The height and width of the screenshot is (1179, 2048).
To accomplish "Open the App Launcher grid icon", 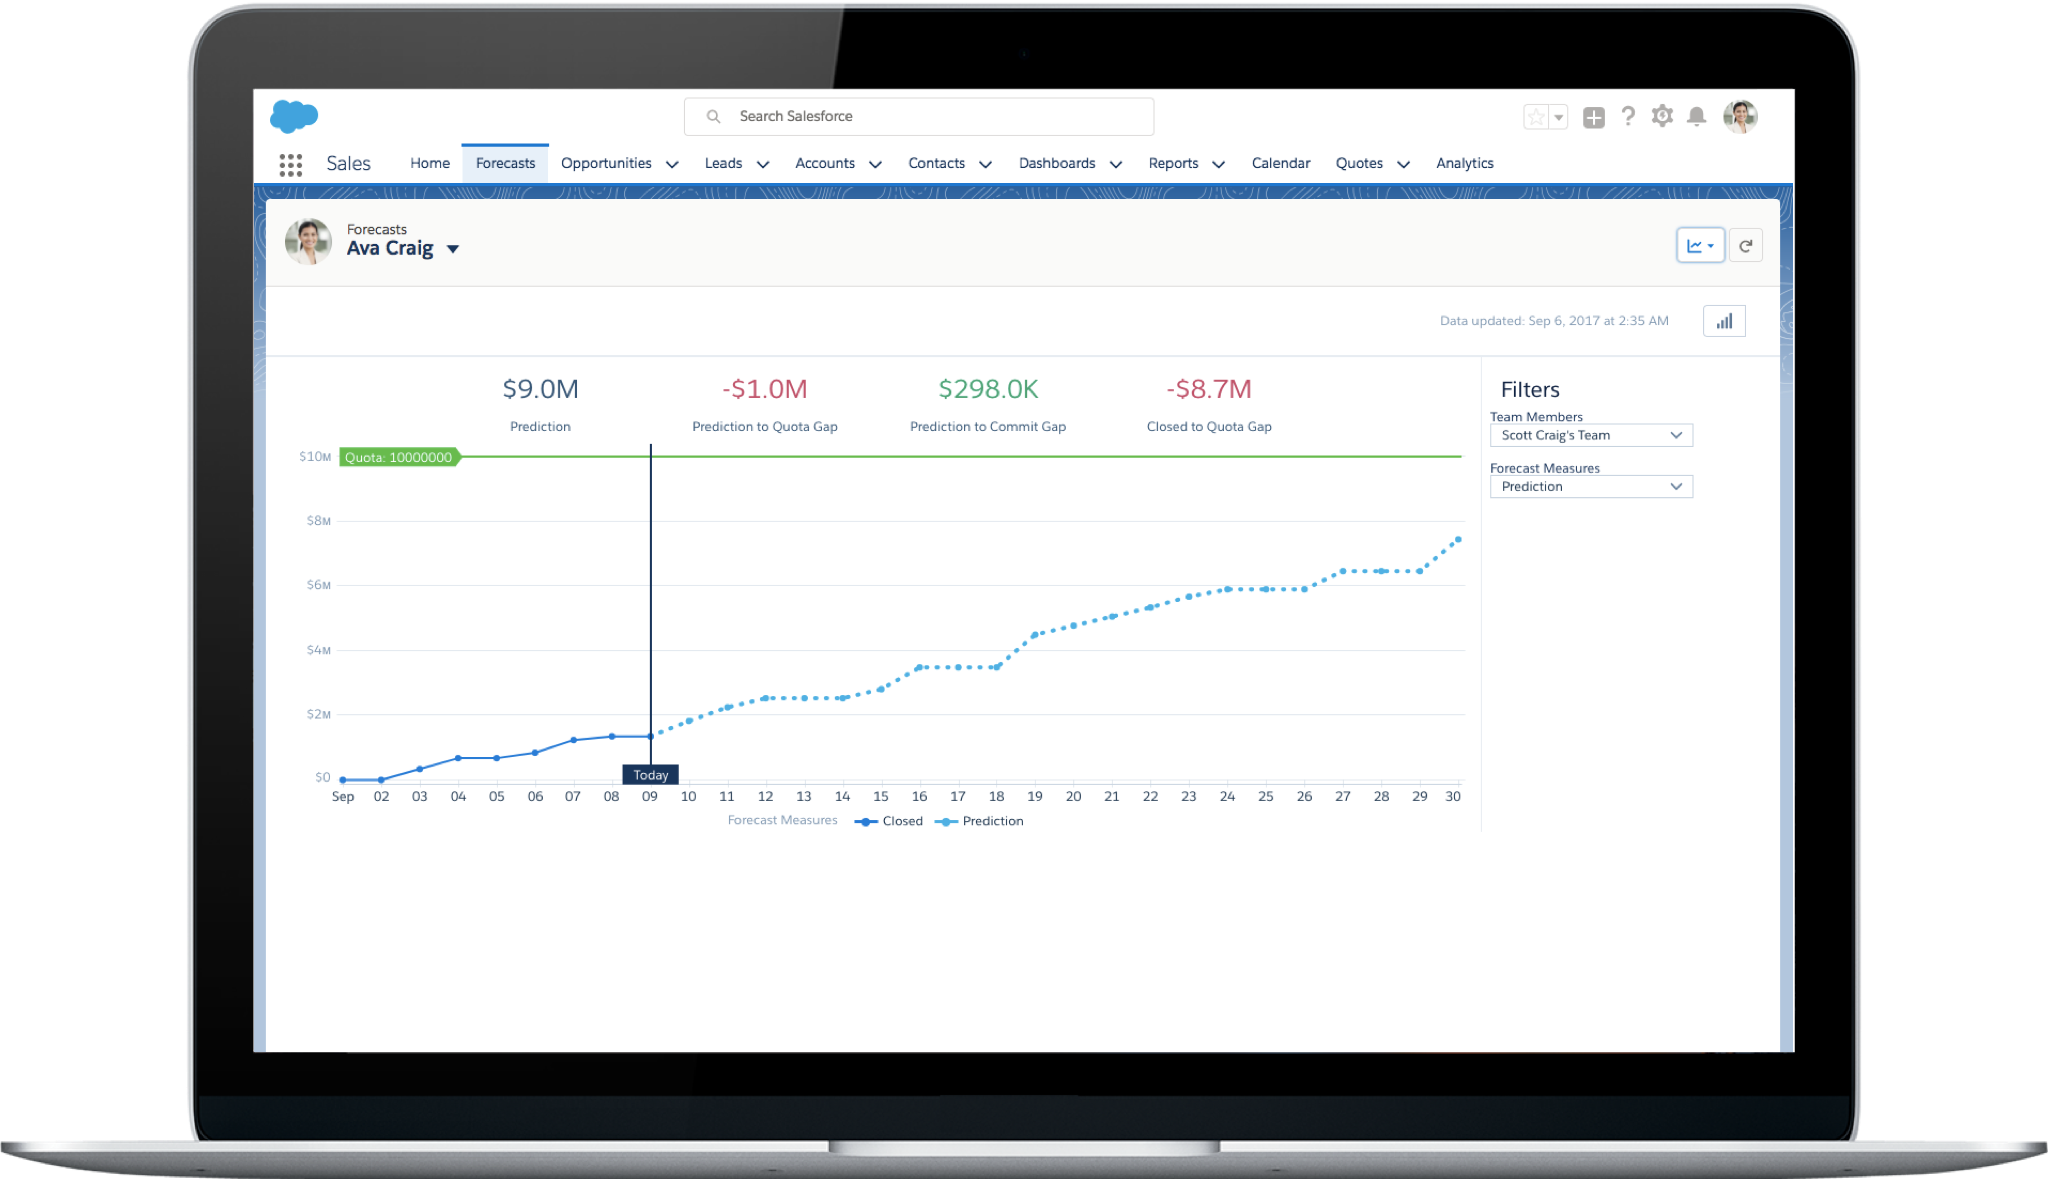I will click(291, 164).
